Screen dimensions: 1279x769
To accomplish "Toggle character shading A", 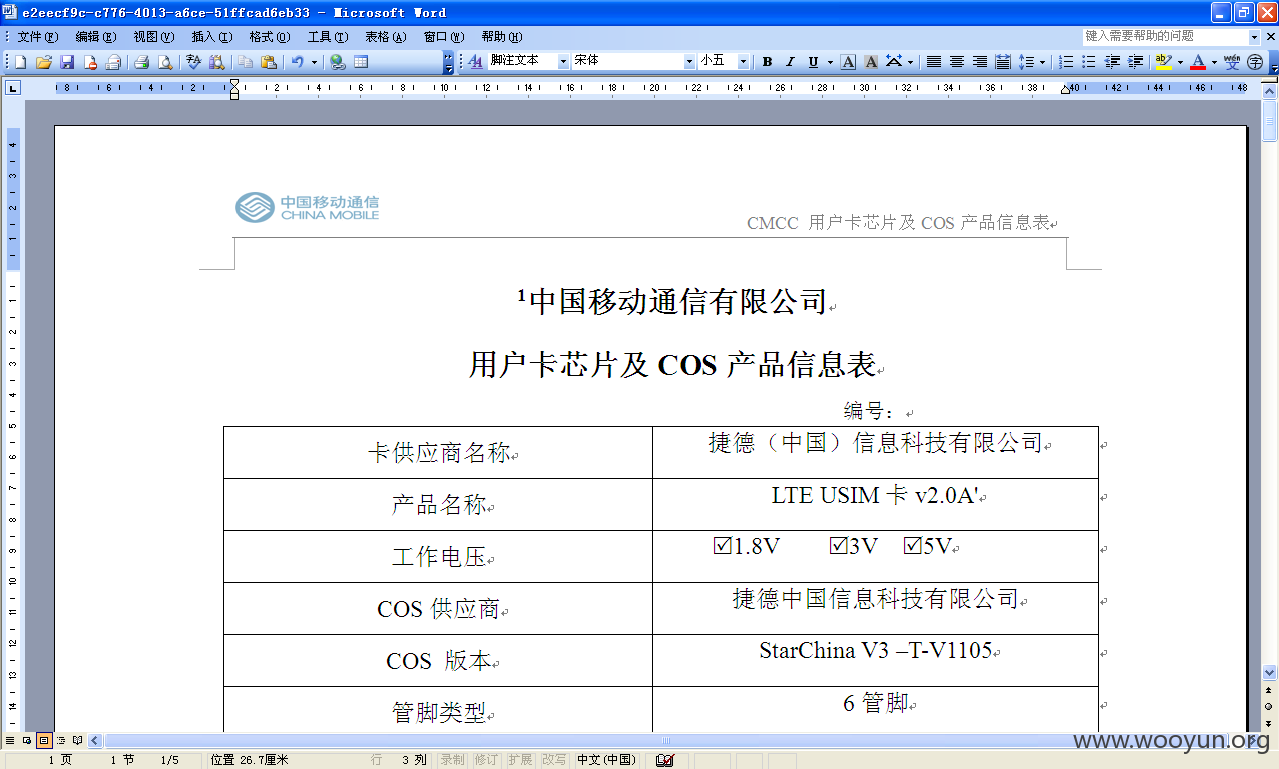I will pyautogui.click(x=871, y=62).
